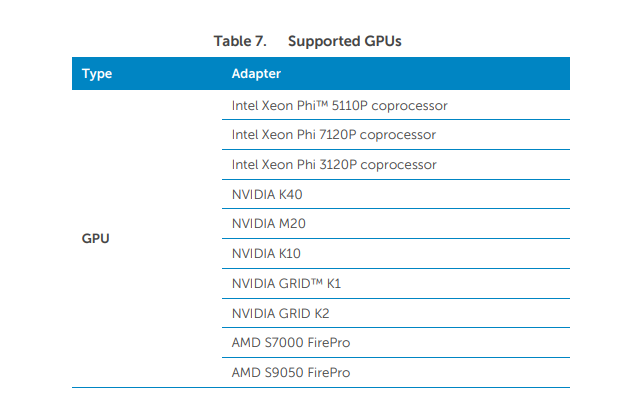Click the Intel Xeon Phi 3120P coprocessor row

[333, 164]
